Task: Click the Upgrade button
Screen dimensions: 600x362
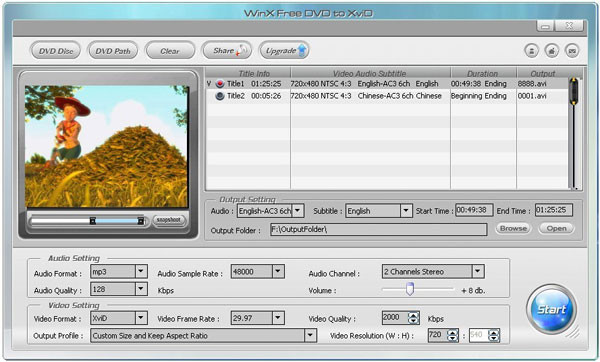Action: (x=284, y=51)
